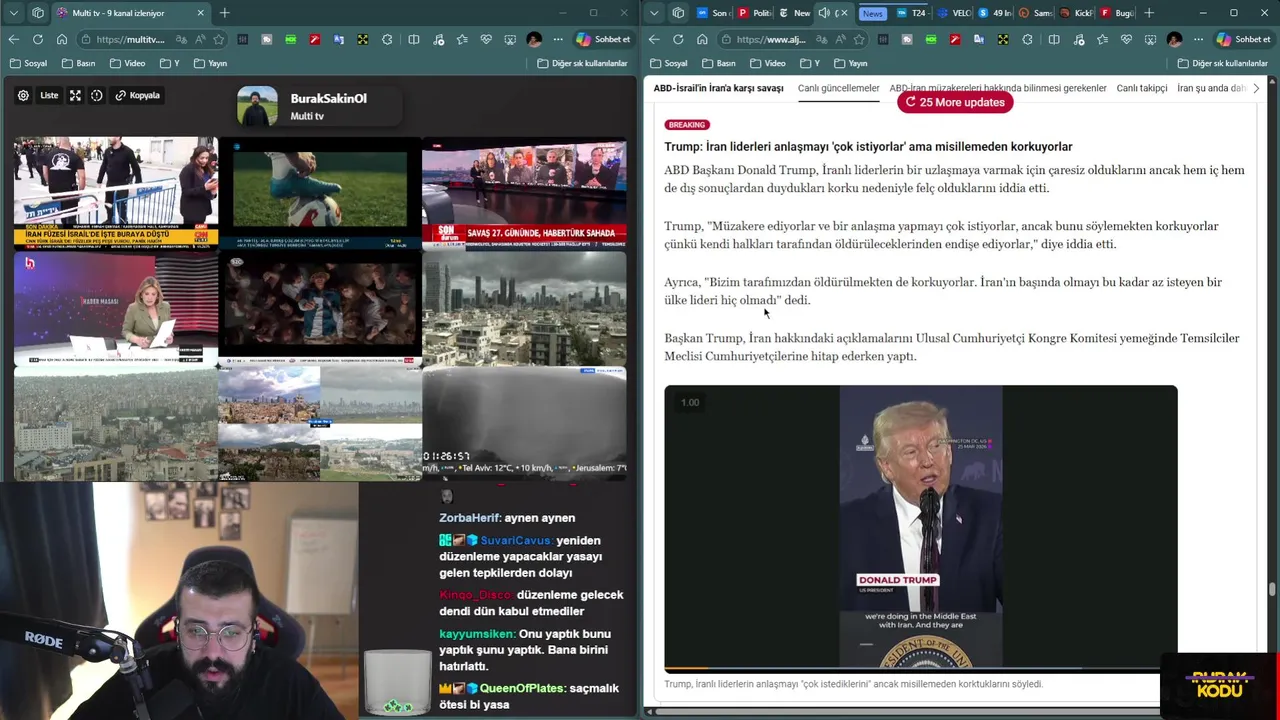The width and height of the screenshot is (1280, 720).
Task: Go back in left browser window
Action: (x=14, y=39)
